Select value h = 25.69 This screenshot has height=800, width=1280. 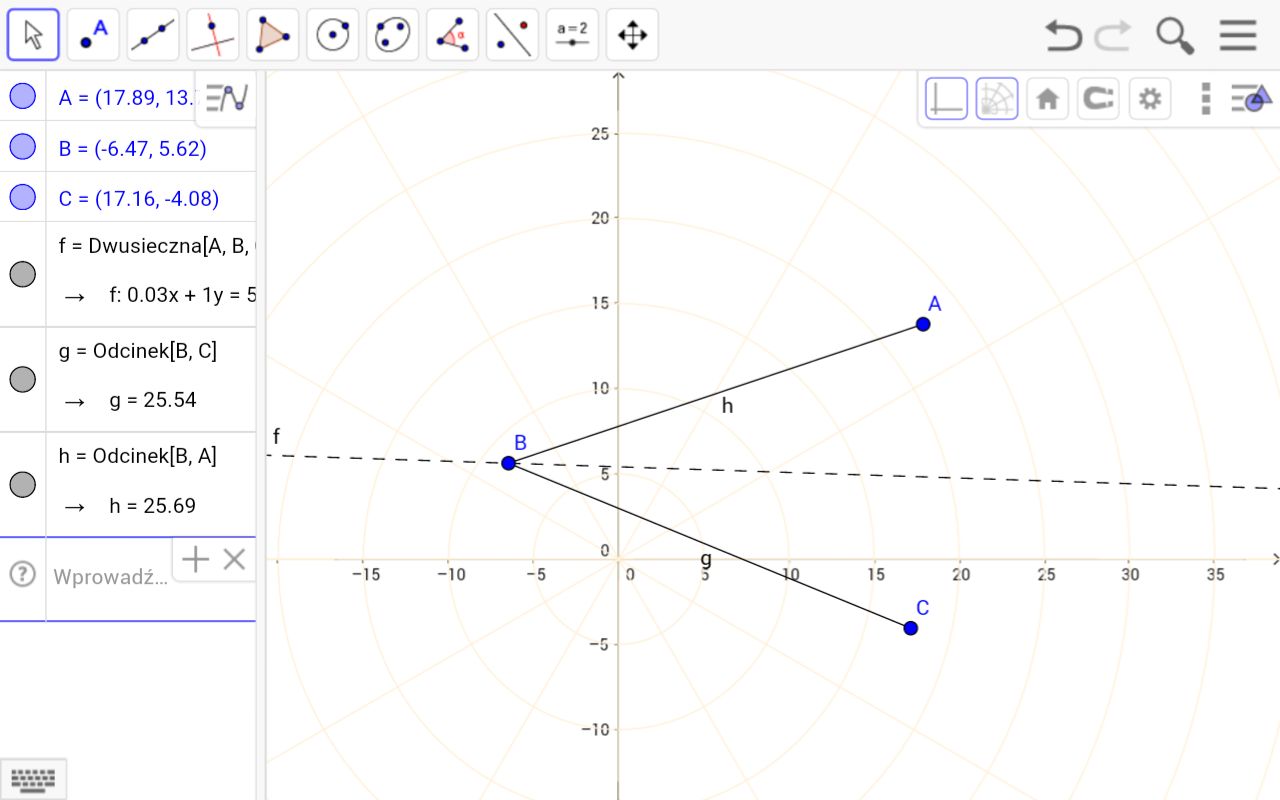[x=153, y=506]
